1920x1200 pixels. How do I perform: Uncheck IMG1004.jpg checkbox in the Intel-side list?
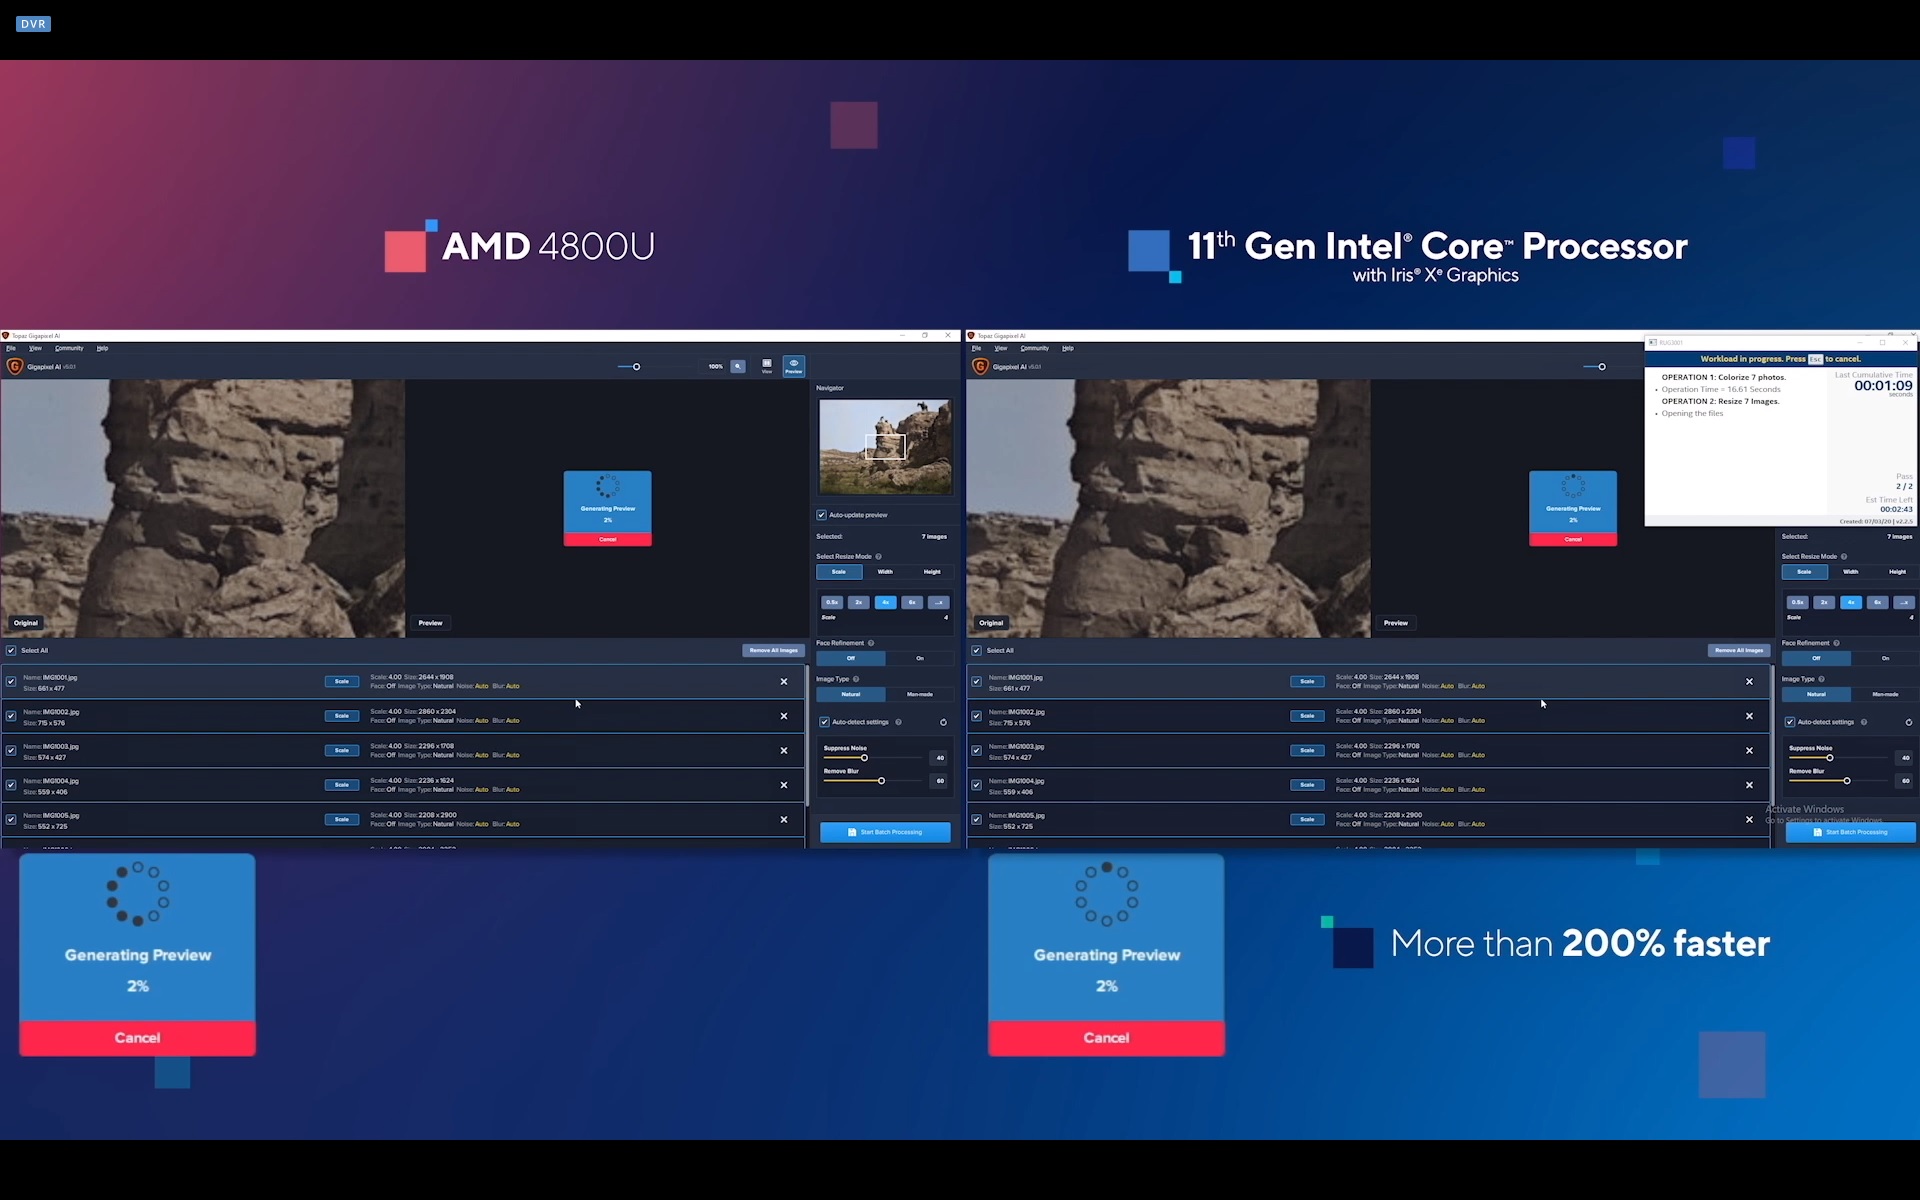tap(977, 785)
